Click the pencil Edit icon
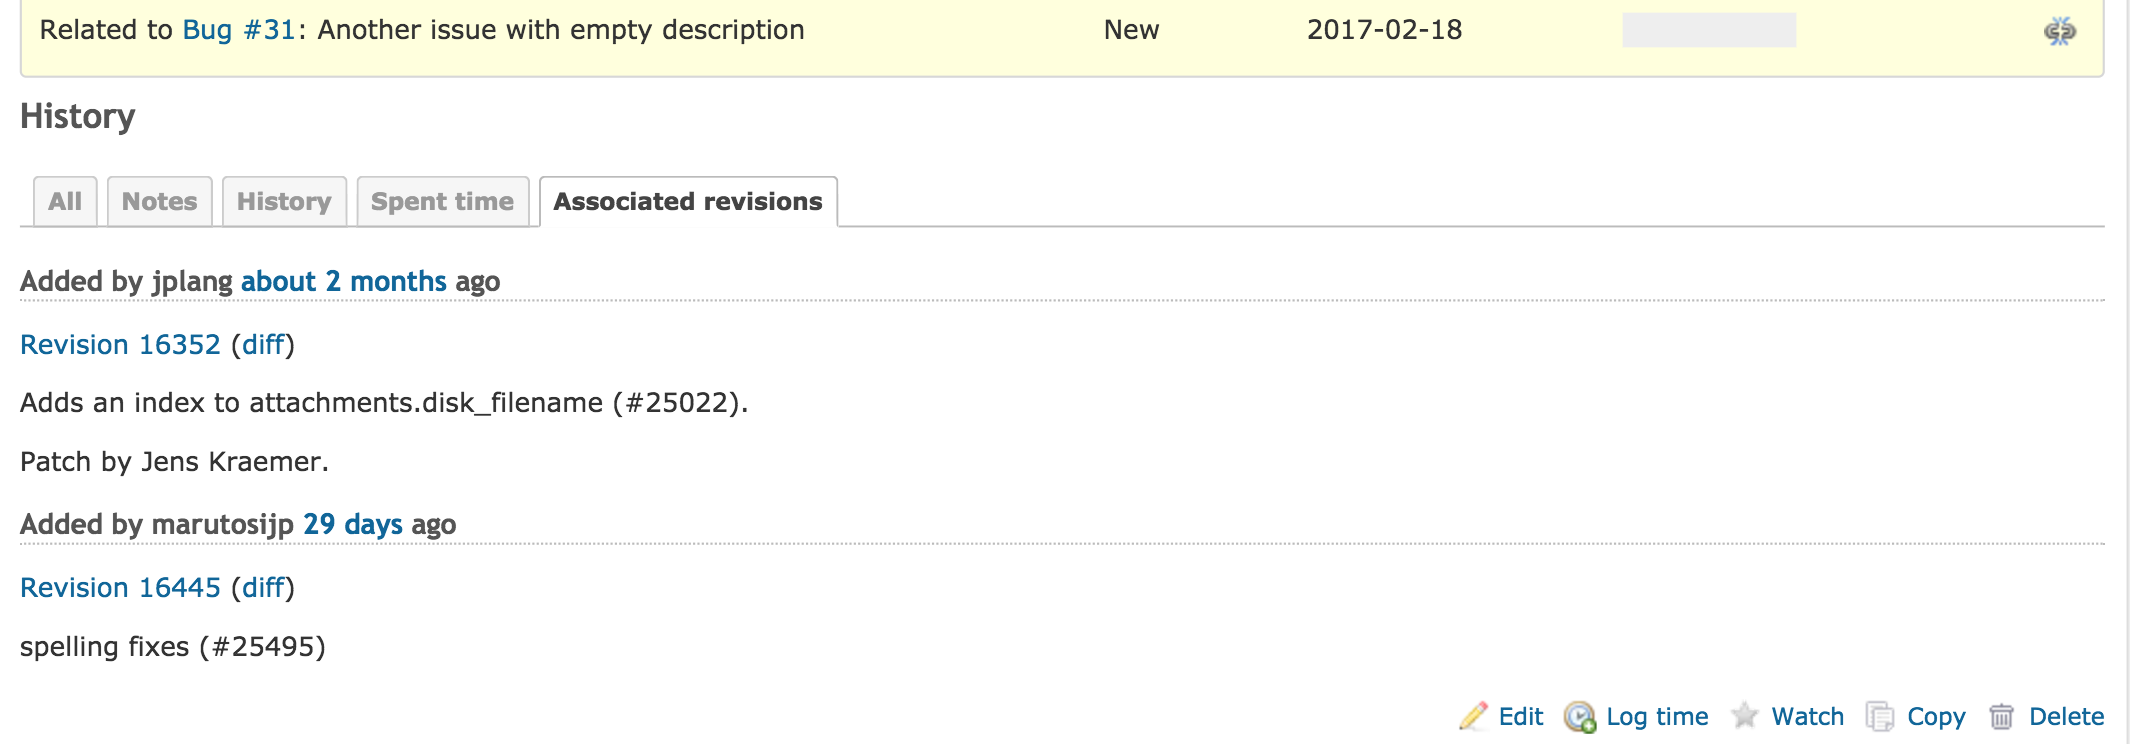 pos(1473,716)
